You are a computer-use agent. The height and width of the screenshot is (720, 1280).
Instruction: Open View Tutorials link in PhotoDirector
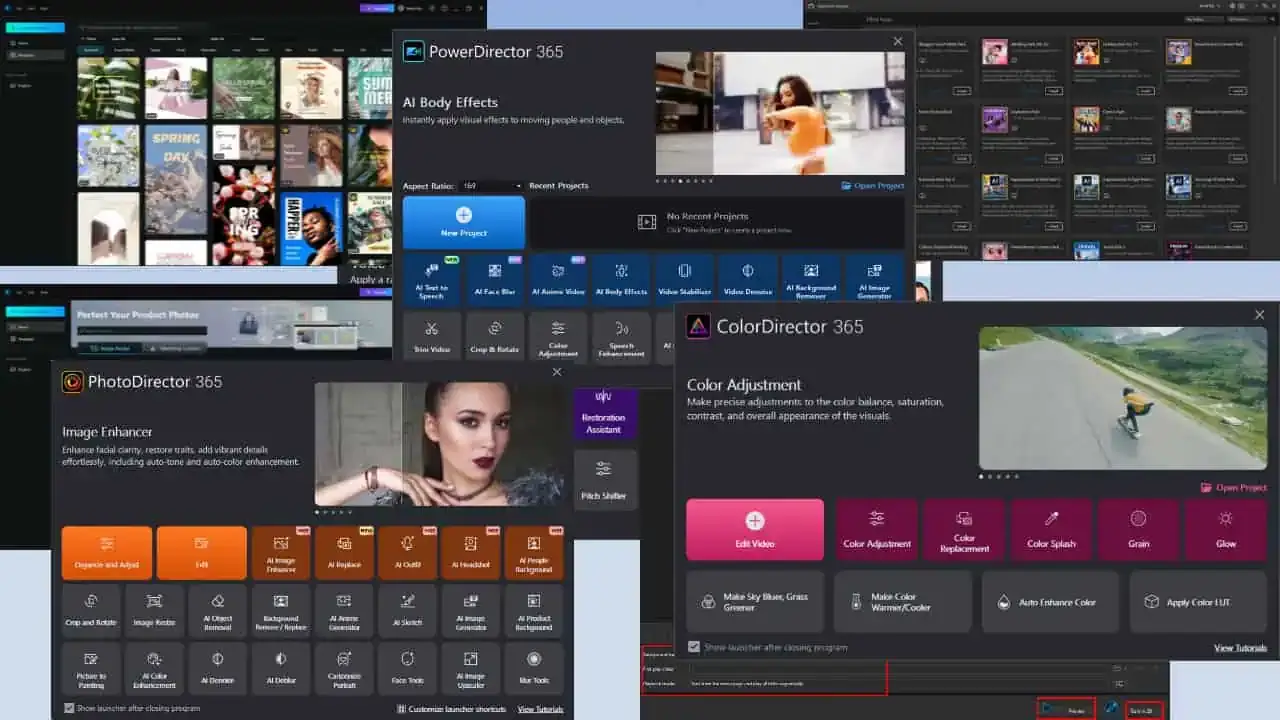540,709
